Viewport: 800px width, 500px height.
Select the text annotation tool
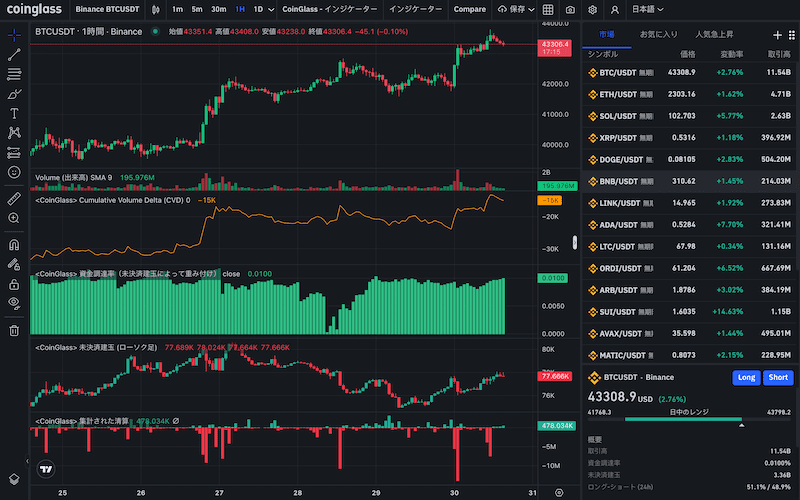pos(14,113)
